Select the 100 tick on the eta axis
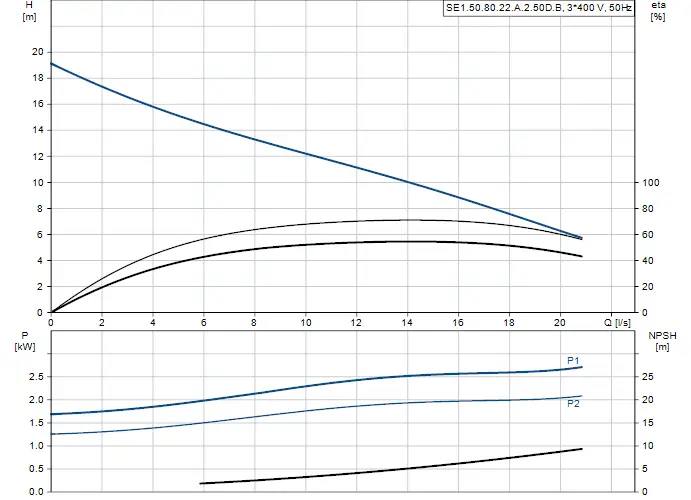The height and width of the screenshot is (500, 691). (650, 183)
